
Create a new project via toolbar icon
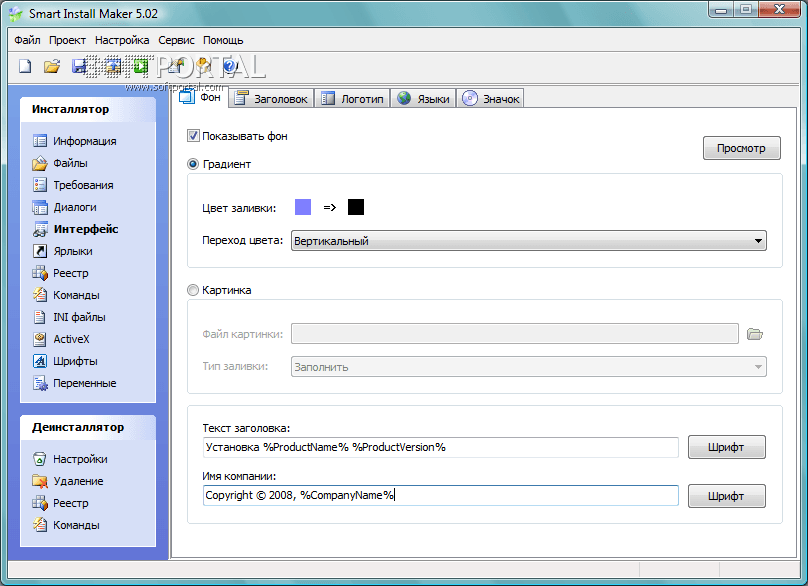point(25,66)
